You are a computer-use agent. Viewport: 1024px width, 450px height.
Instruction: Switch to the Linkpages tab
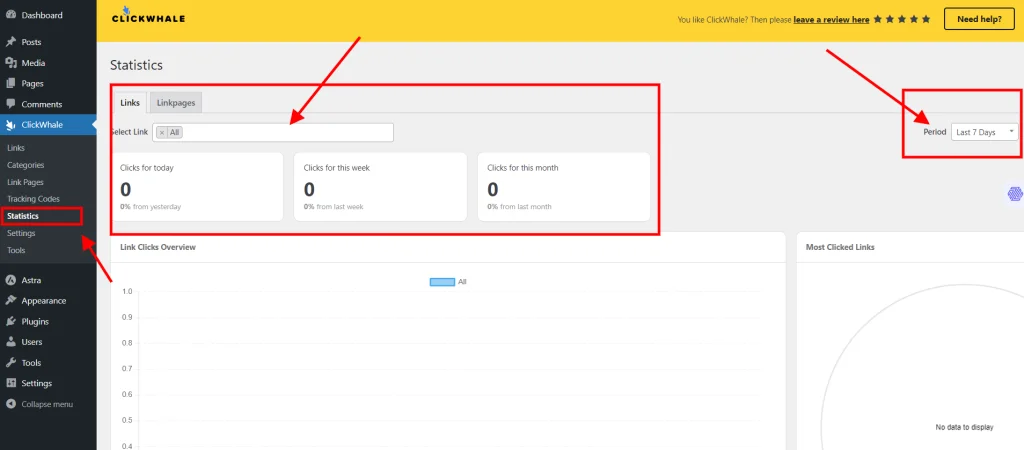pyautogui.click(x=176, y=103)
